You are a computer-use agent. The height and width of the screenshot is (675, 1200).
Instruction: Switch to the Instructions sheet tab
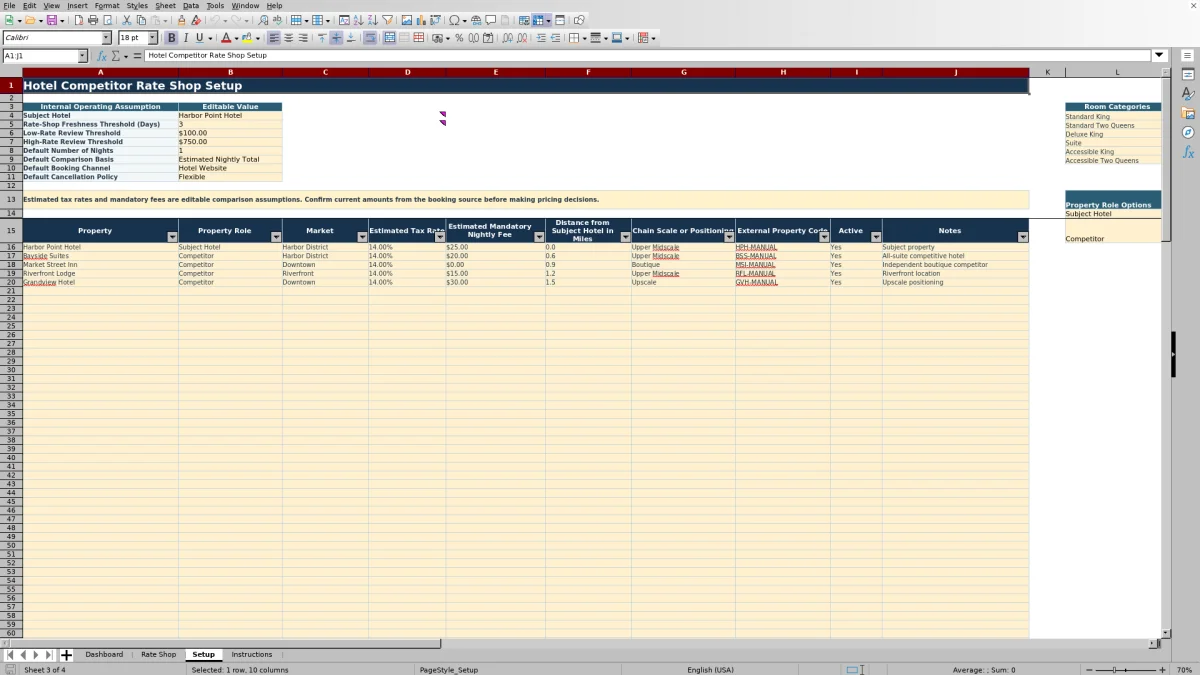[x=252, y=655]
